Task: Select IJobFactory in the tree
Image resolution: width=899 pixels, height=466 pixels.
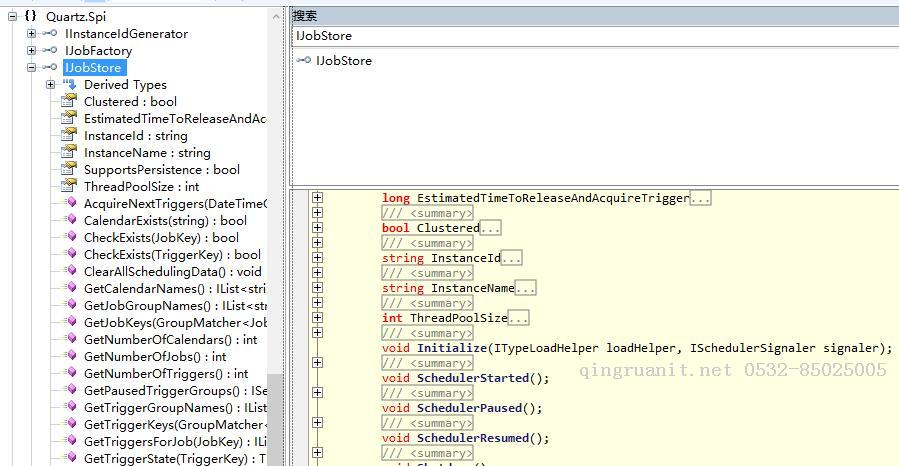Action: coord(98,51)
